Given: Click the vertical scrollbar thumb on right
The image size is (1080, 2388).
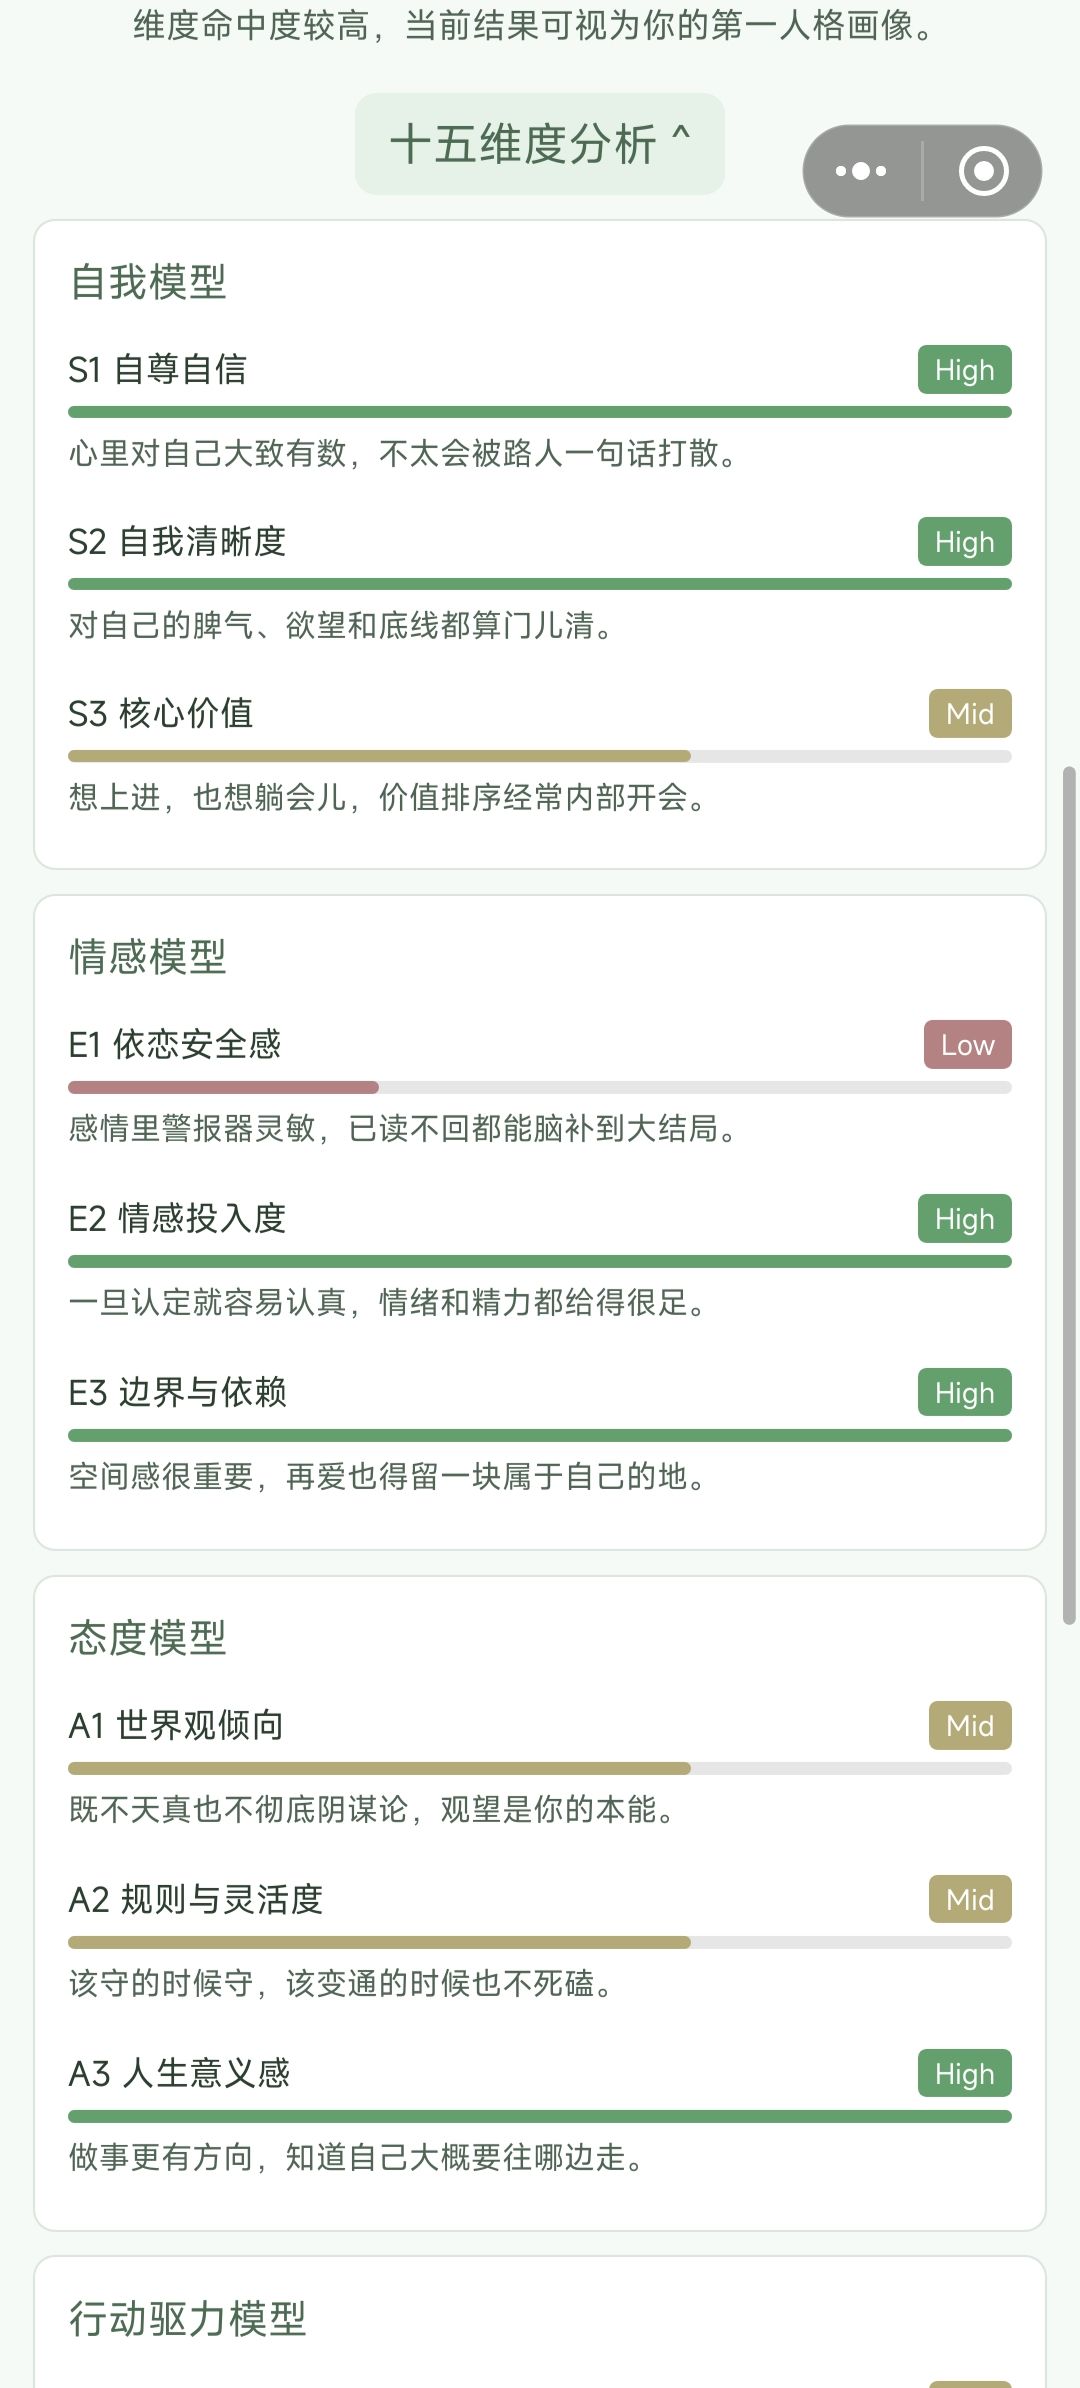Looking at the screenshot, I should point(1069,1195).
